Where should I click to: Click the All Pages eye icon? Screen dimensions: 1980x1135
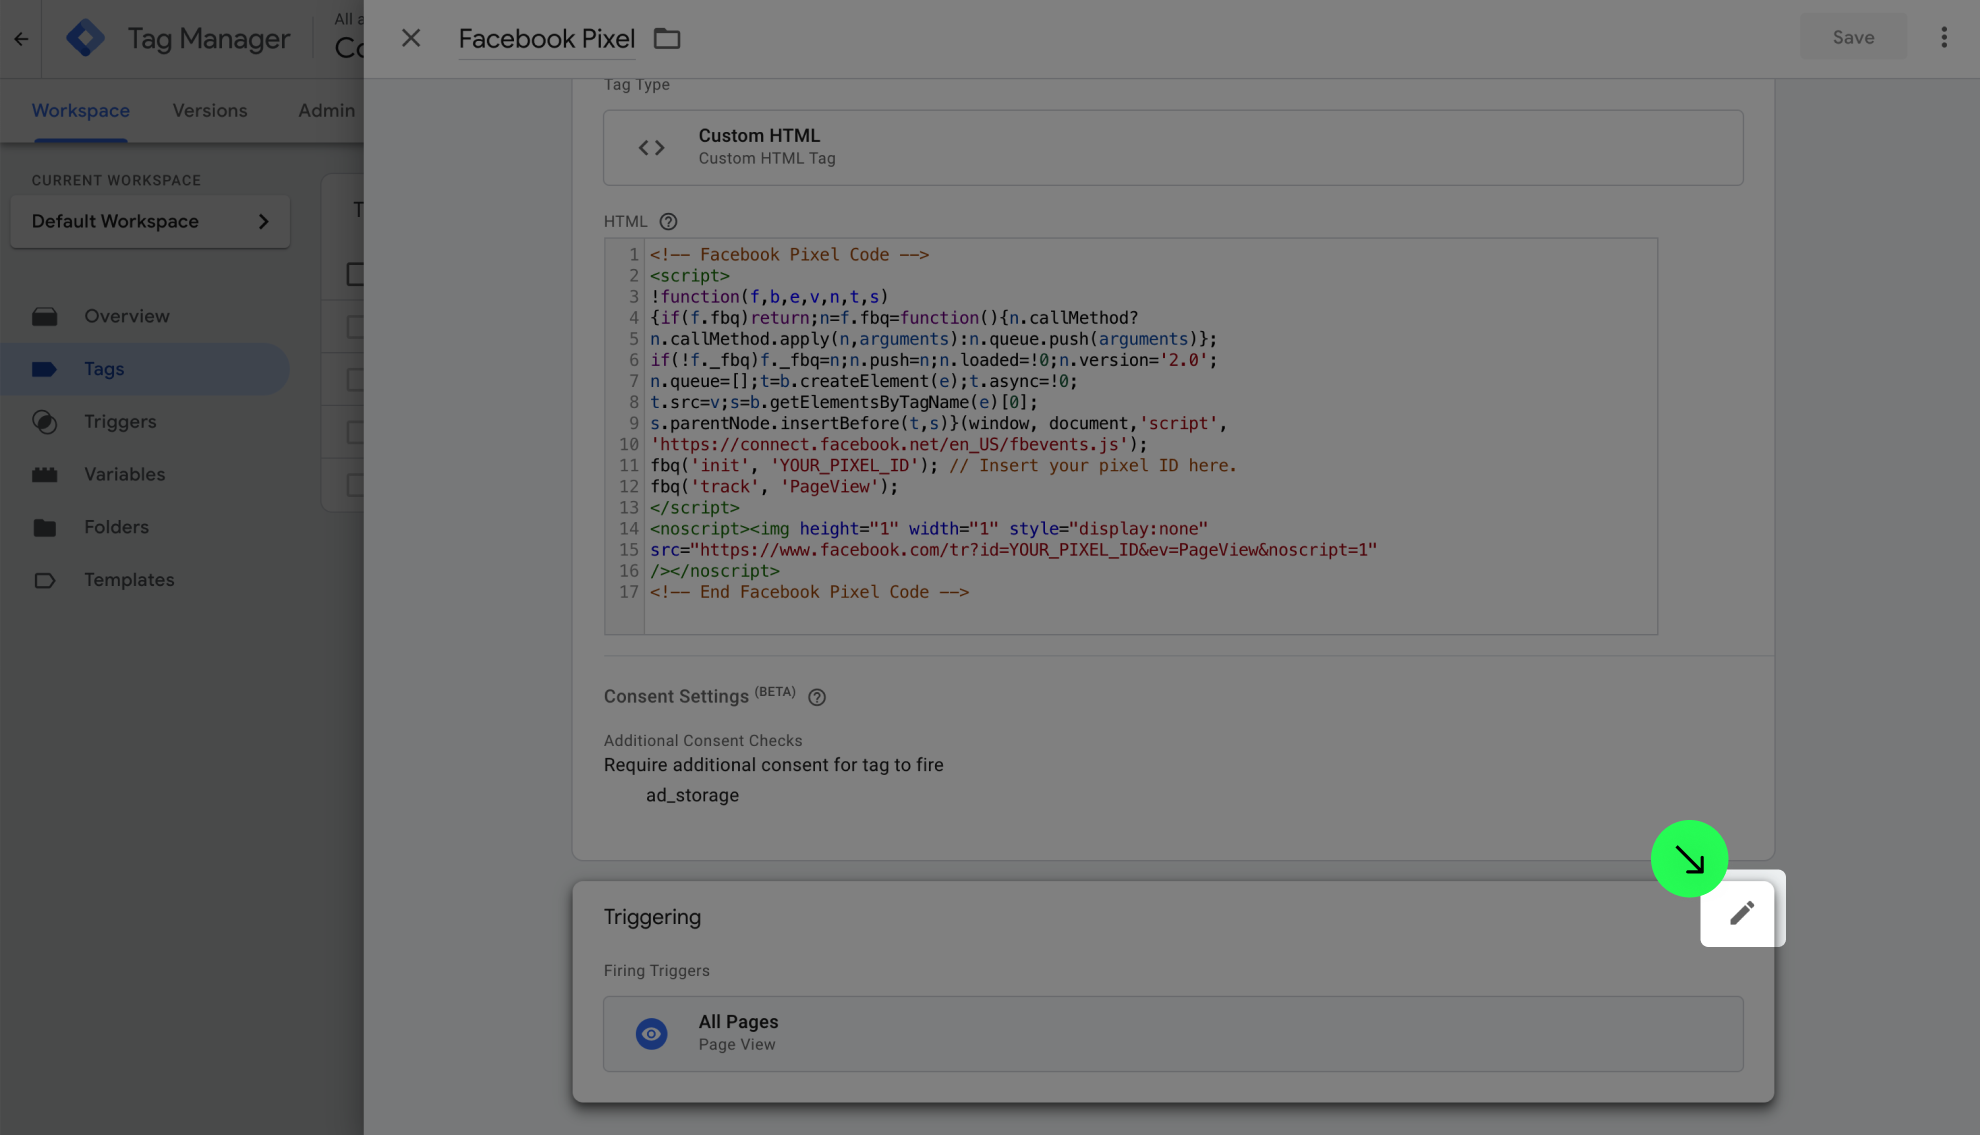click(651, 1034)
